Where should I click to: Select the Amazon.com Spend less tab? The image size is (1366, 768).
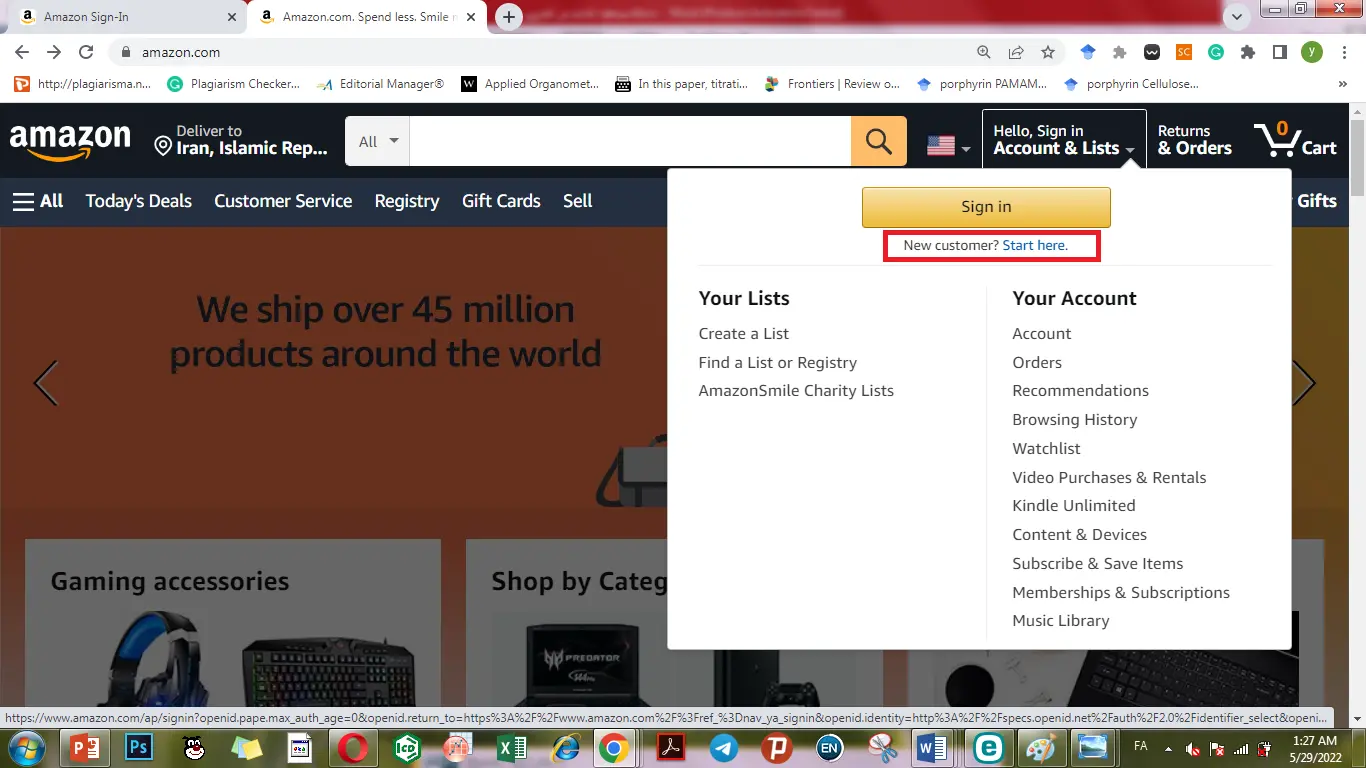coord(369,17)
